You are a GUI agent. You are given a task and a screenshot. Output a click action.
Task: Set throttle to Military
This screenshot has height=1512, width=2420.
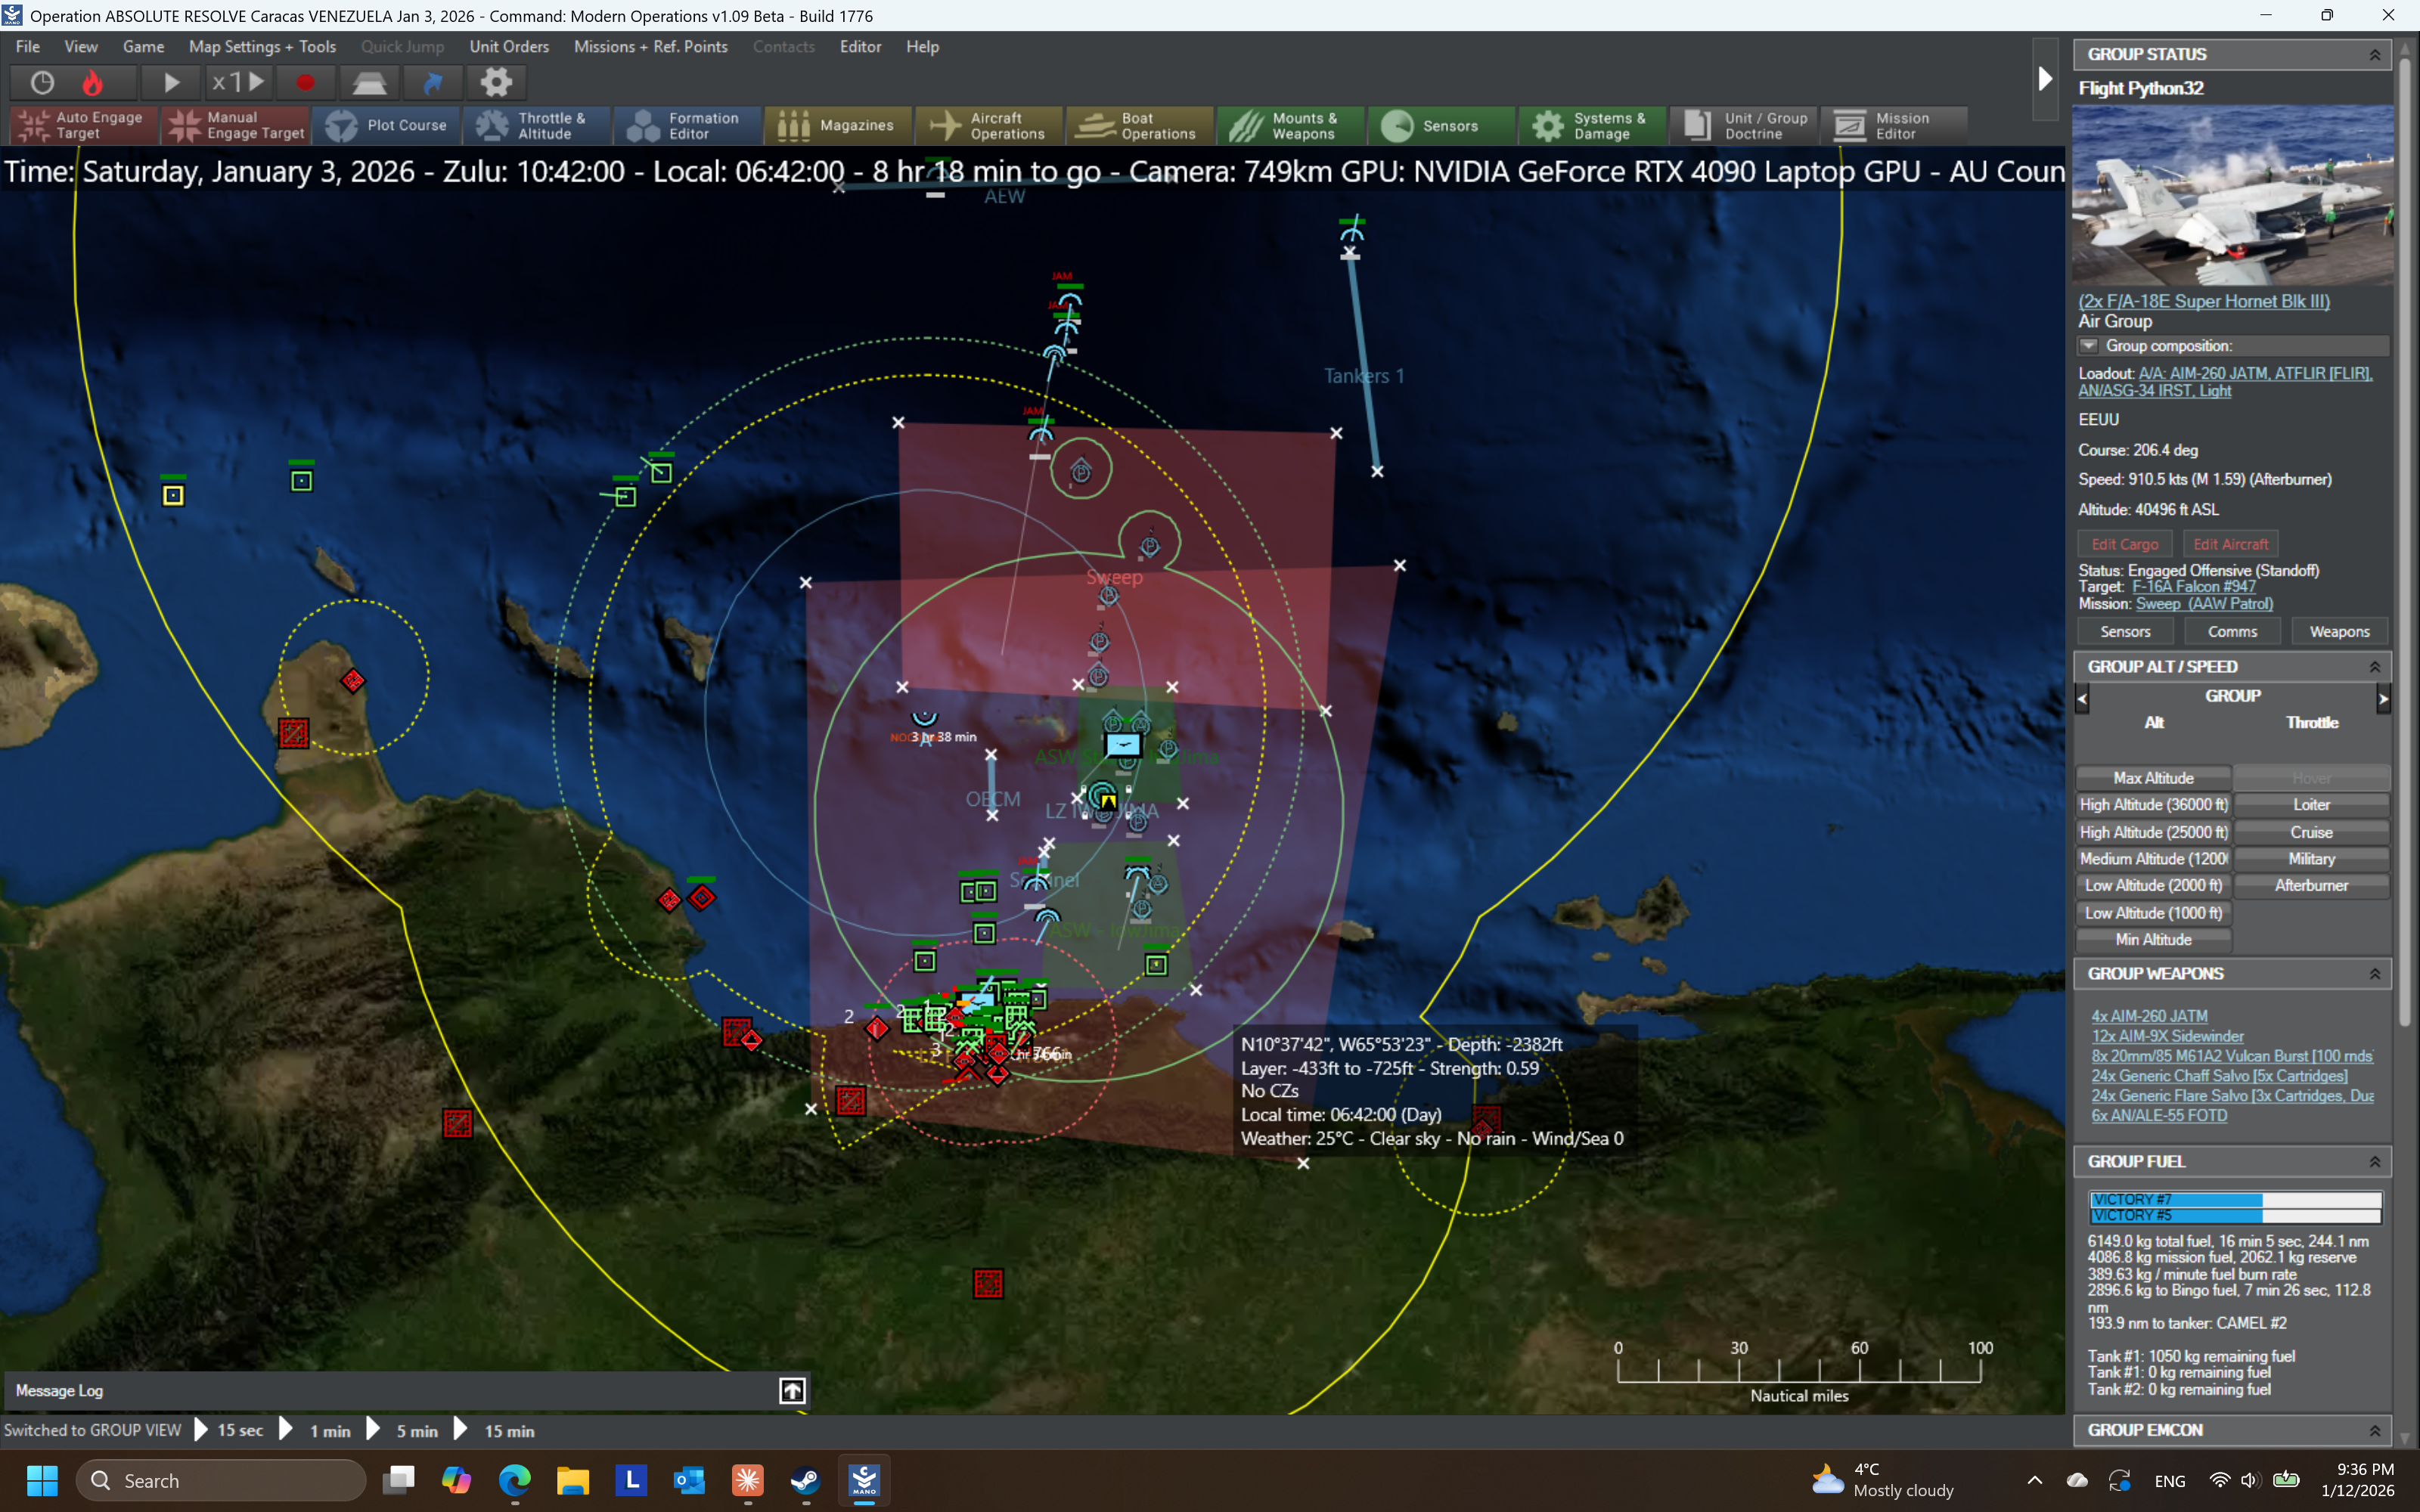2311,859
